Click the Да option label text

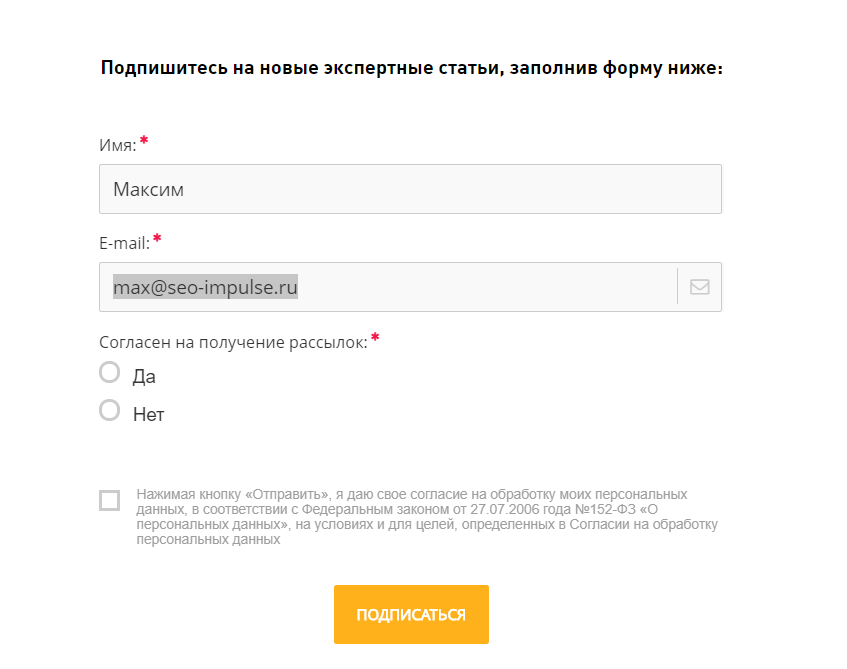[145, 374]
